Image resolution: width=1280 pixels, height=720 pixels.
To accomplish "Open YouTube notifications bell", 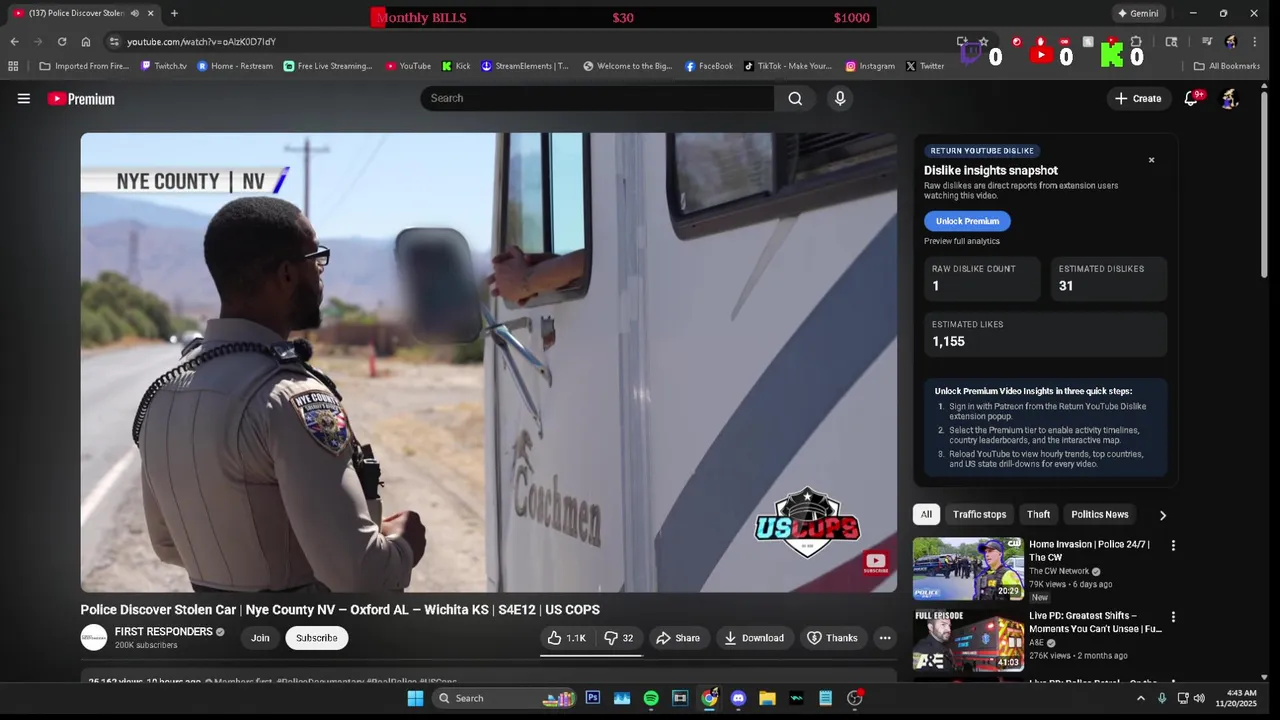I will [x=1191, y=98].
